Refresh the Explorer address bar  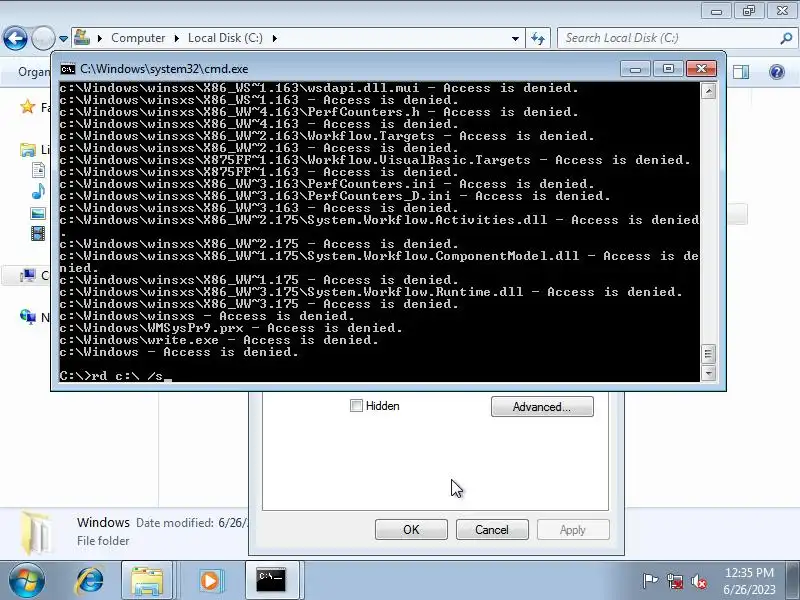(538, 38)
